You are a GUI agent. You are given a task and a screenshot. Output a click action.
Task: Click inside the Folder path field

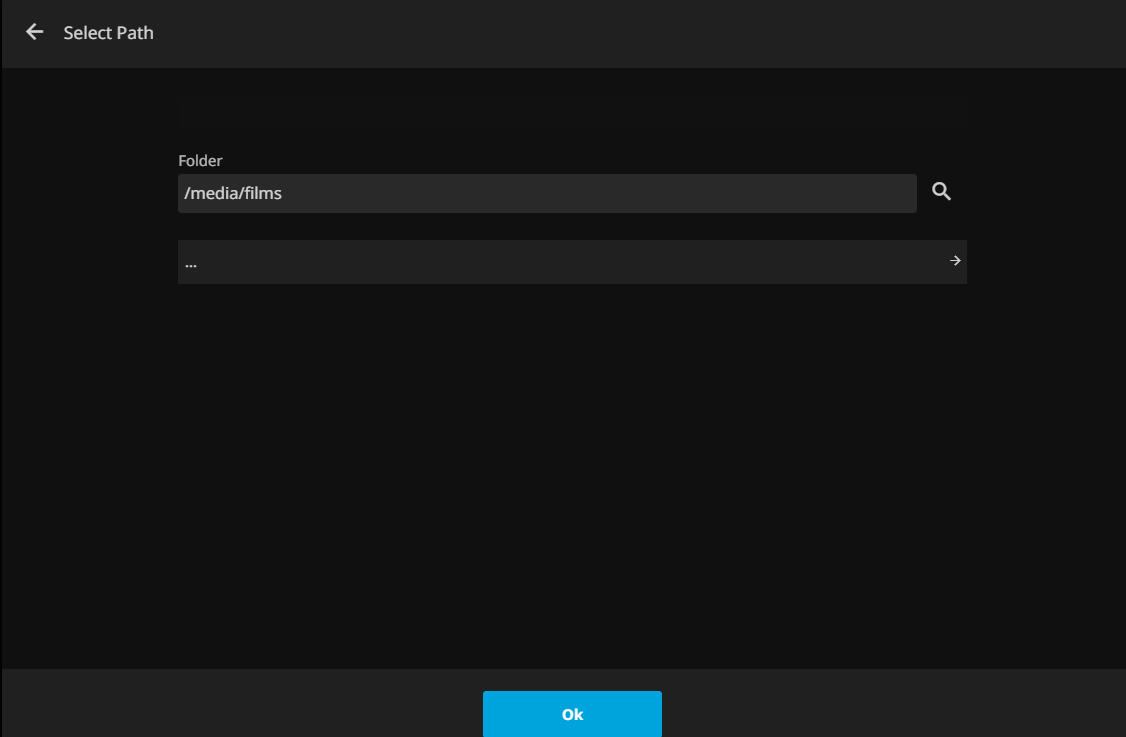pos(546,193)
